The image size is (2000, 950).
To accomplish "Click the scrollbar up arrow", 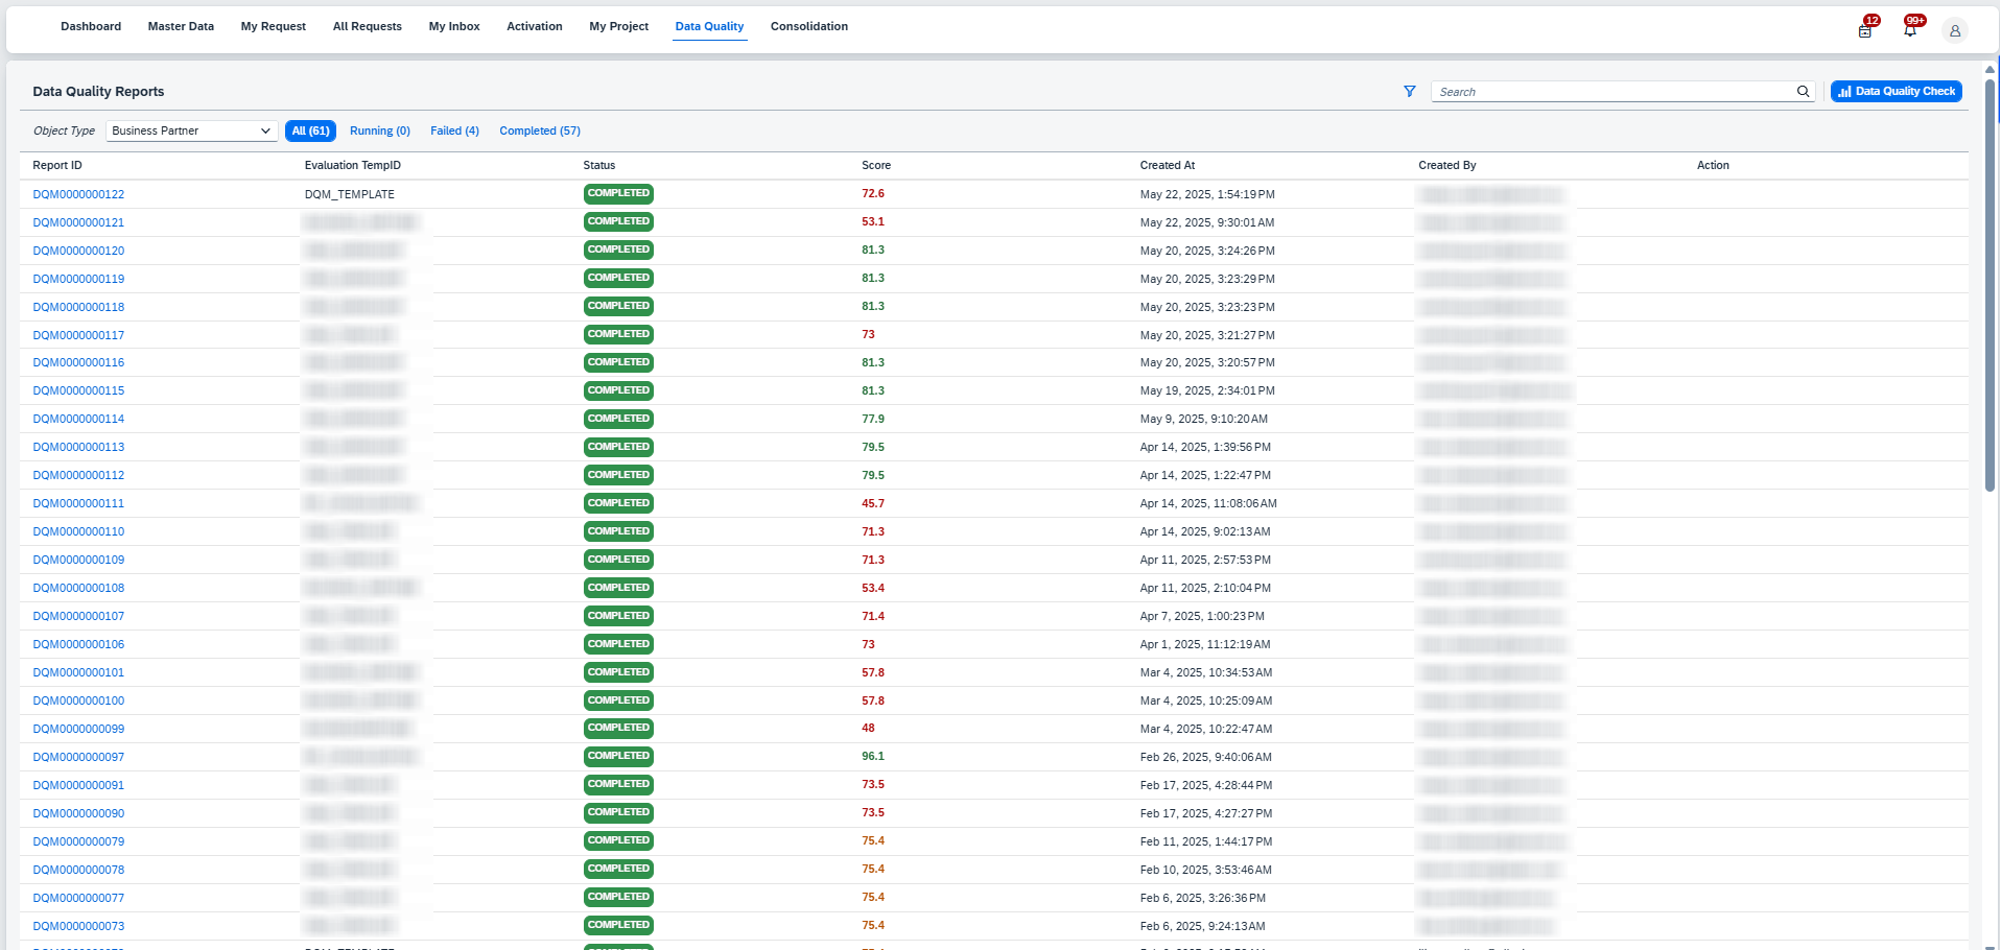I will pos(1990,69).
